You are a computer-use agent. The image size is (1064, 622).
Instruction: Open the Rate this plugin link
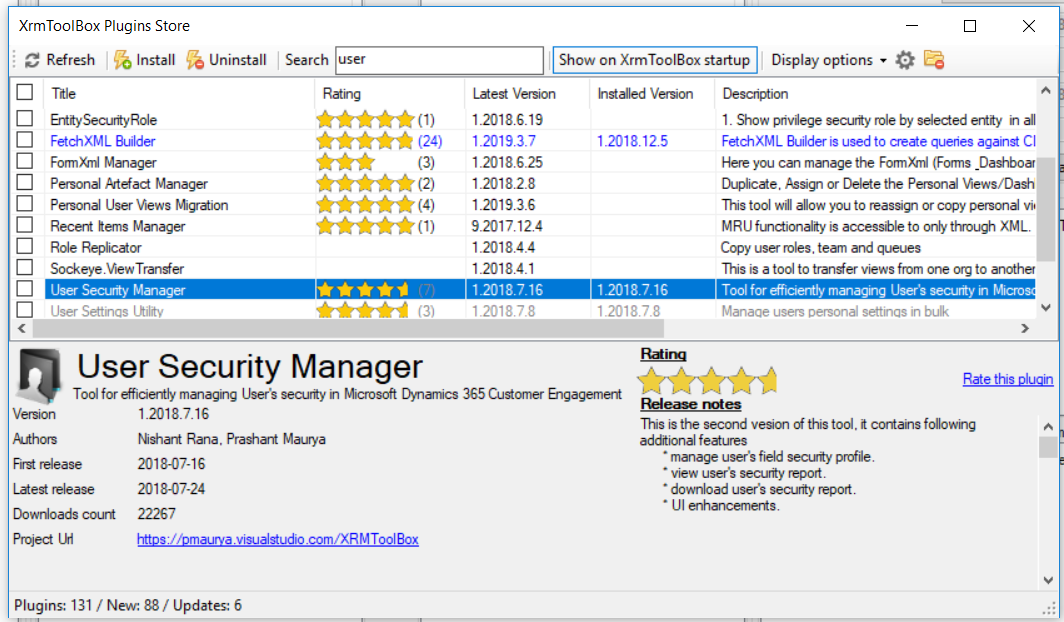pos(1007,379)
